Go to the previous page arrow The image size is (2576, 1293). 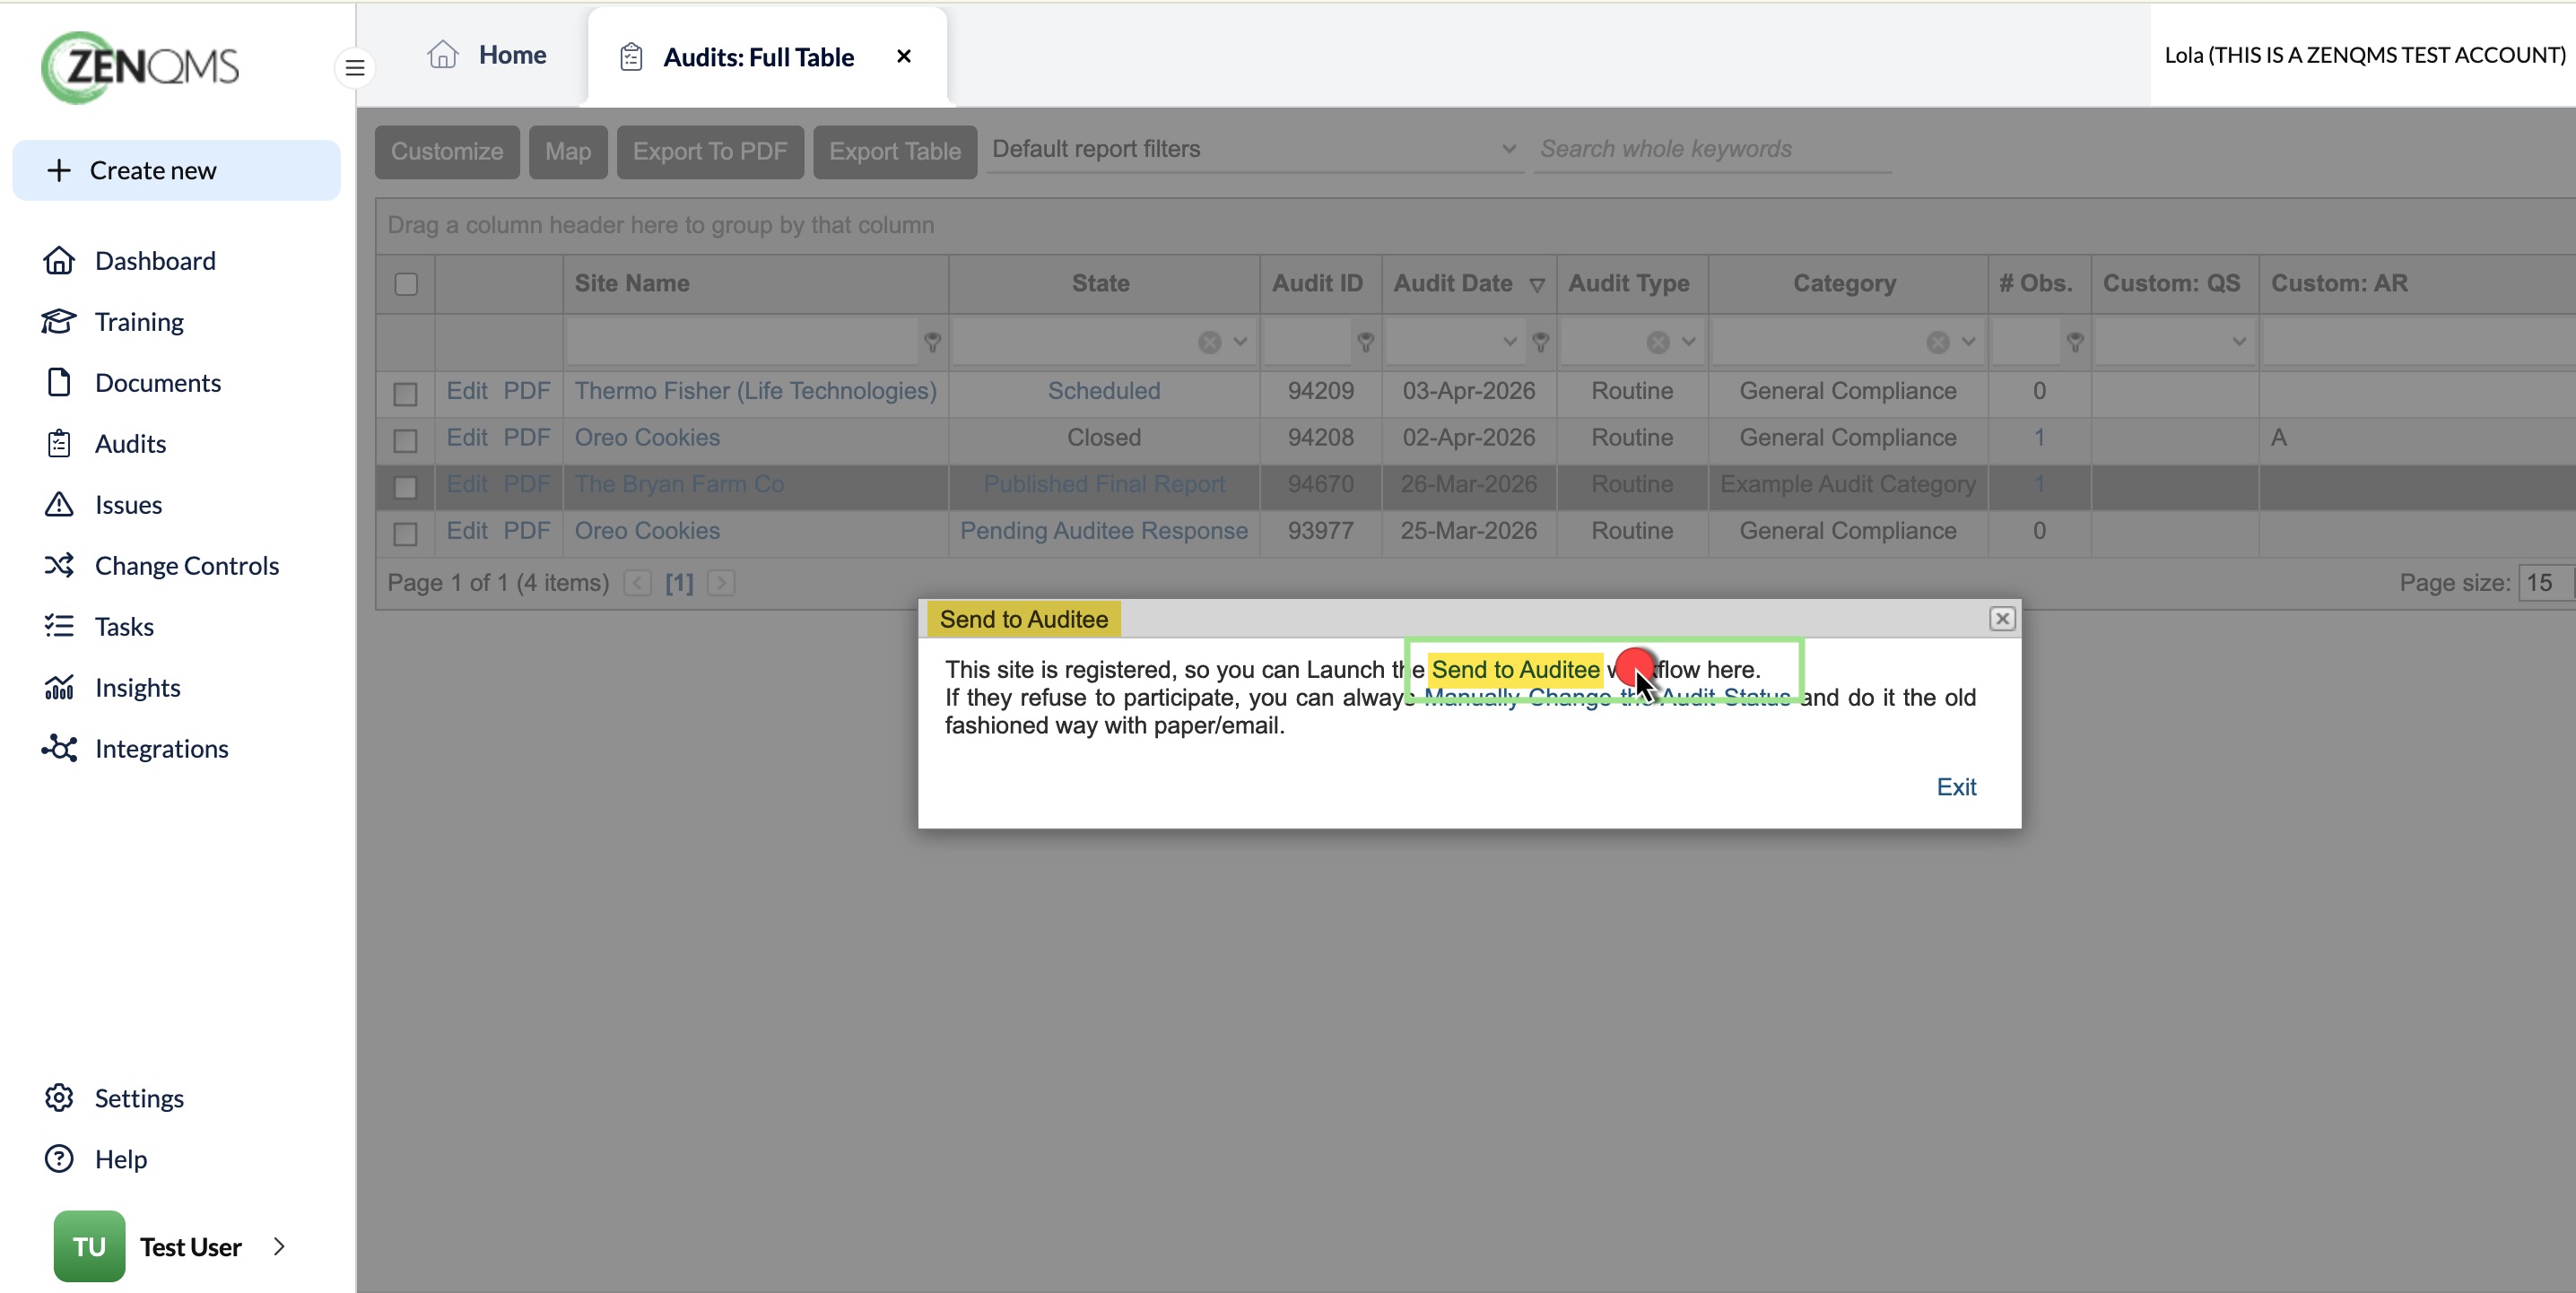point(637,583)
